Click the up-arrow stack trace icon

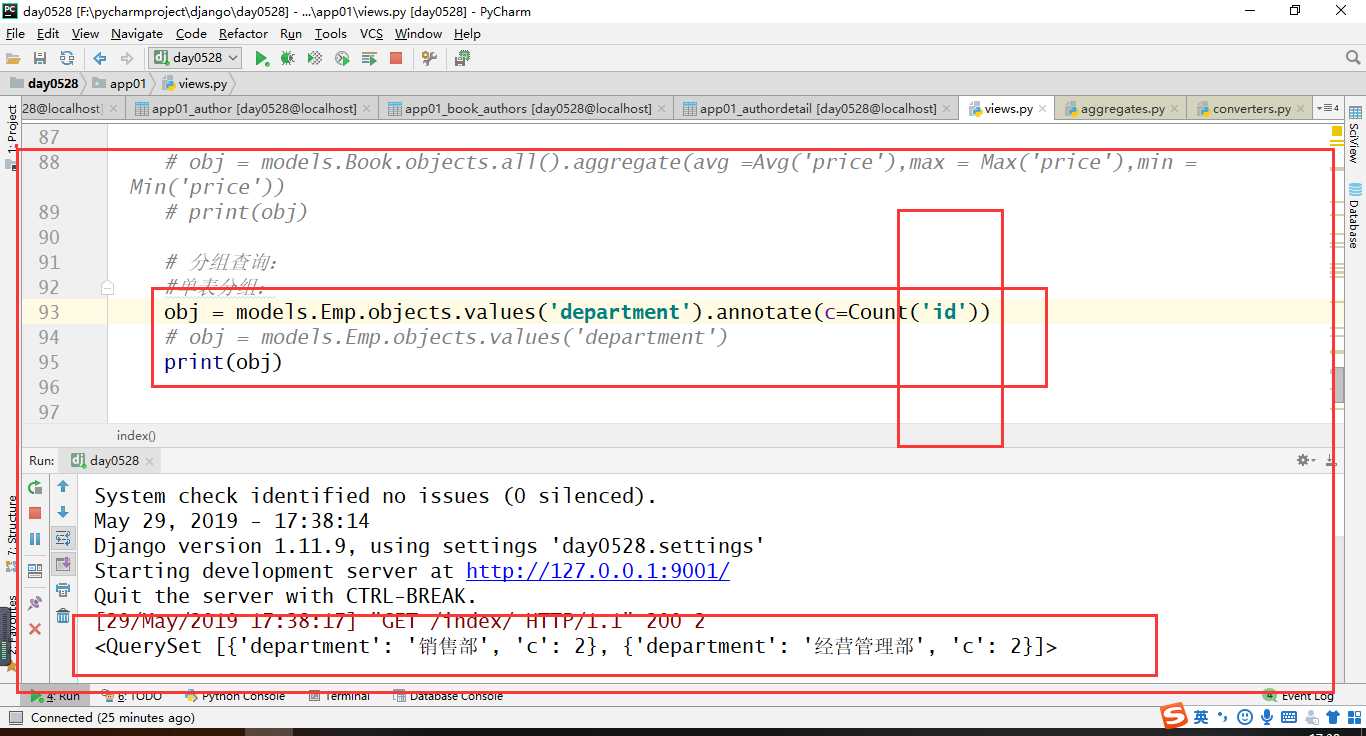tap(63, 487)
